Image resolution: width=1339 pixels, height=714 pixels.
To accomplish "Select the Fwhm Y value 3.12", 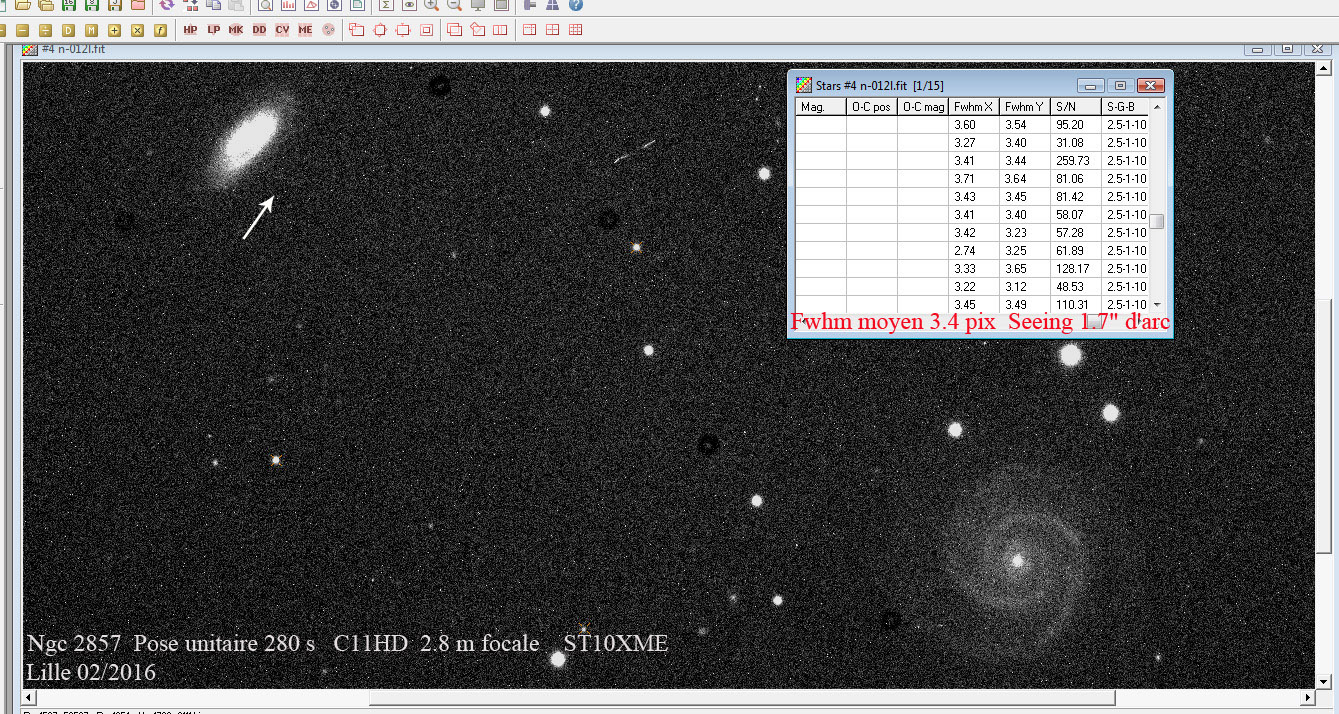I will [x=1025, y=287].
